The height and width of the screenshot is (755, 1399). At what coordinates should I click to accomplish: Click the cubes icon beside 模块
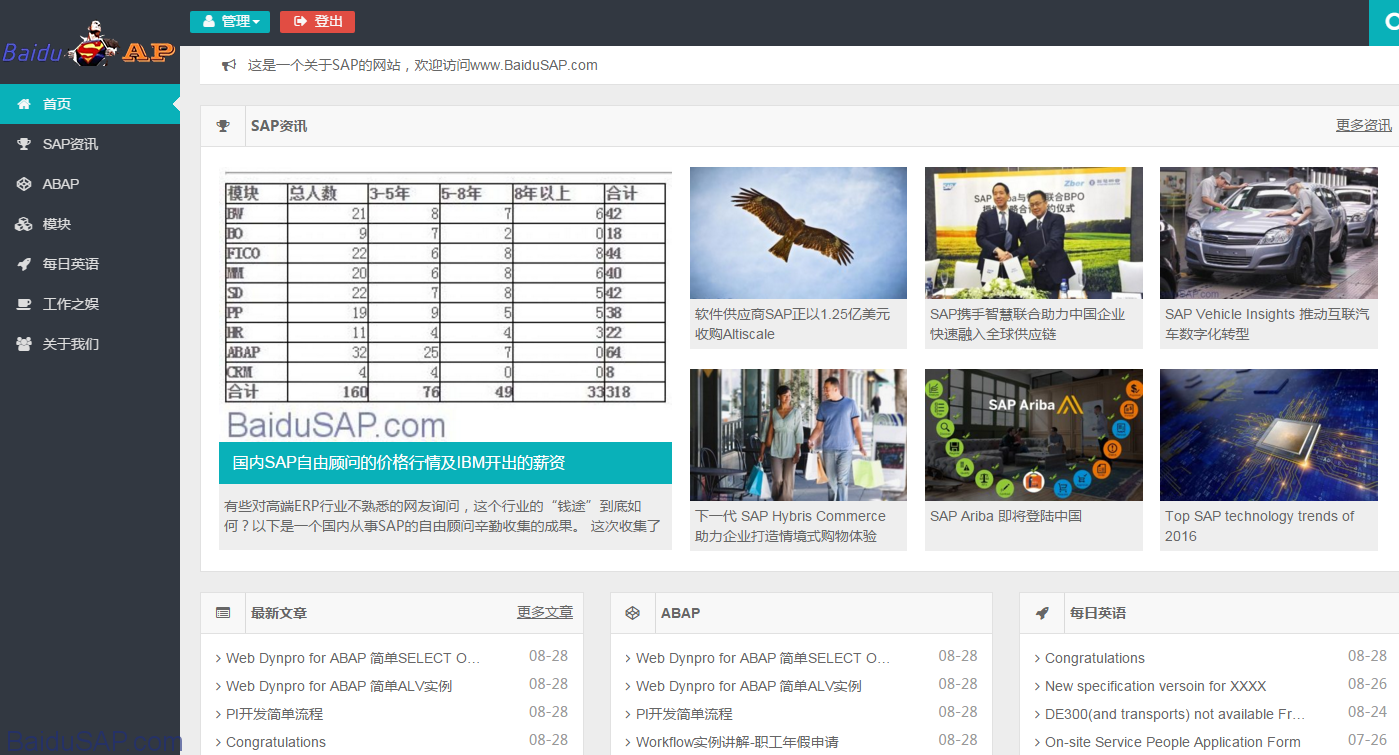(24, 224)
